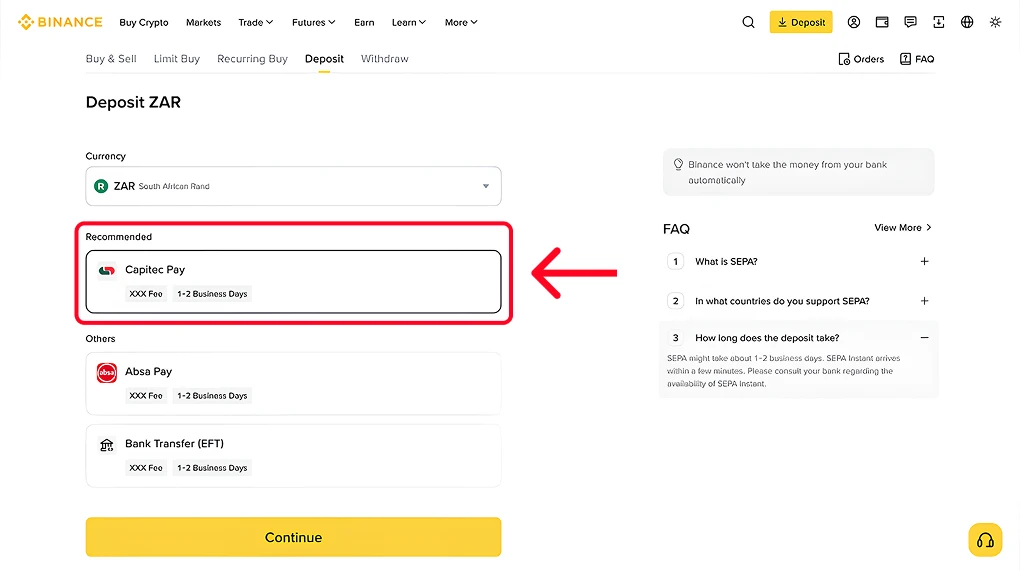Switch to the Recurring Buy tab
1020x571 pixels.
click(252, 59)
